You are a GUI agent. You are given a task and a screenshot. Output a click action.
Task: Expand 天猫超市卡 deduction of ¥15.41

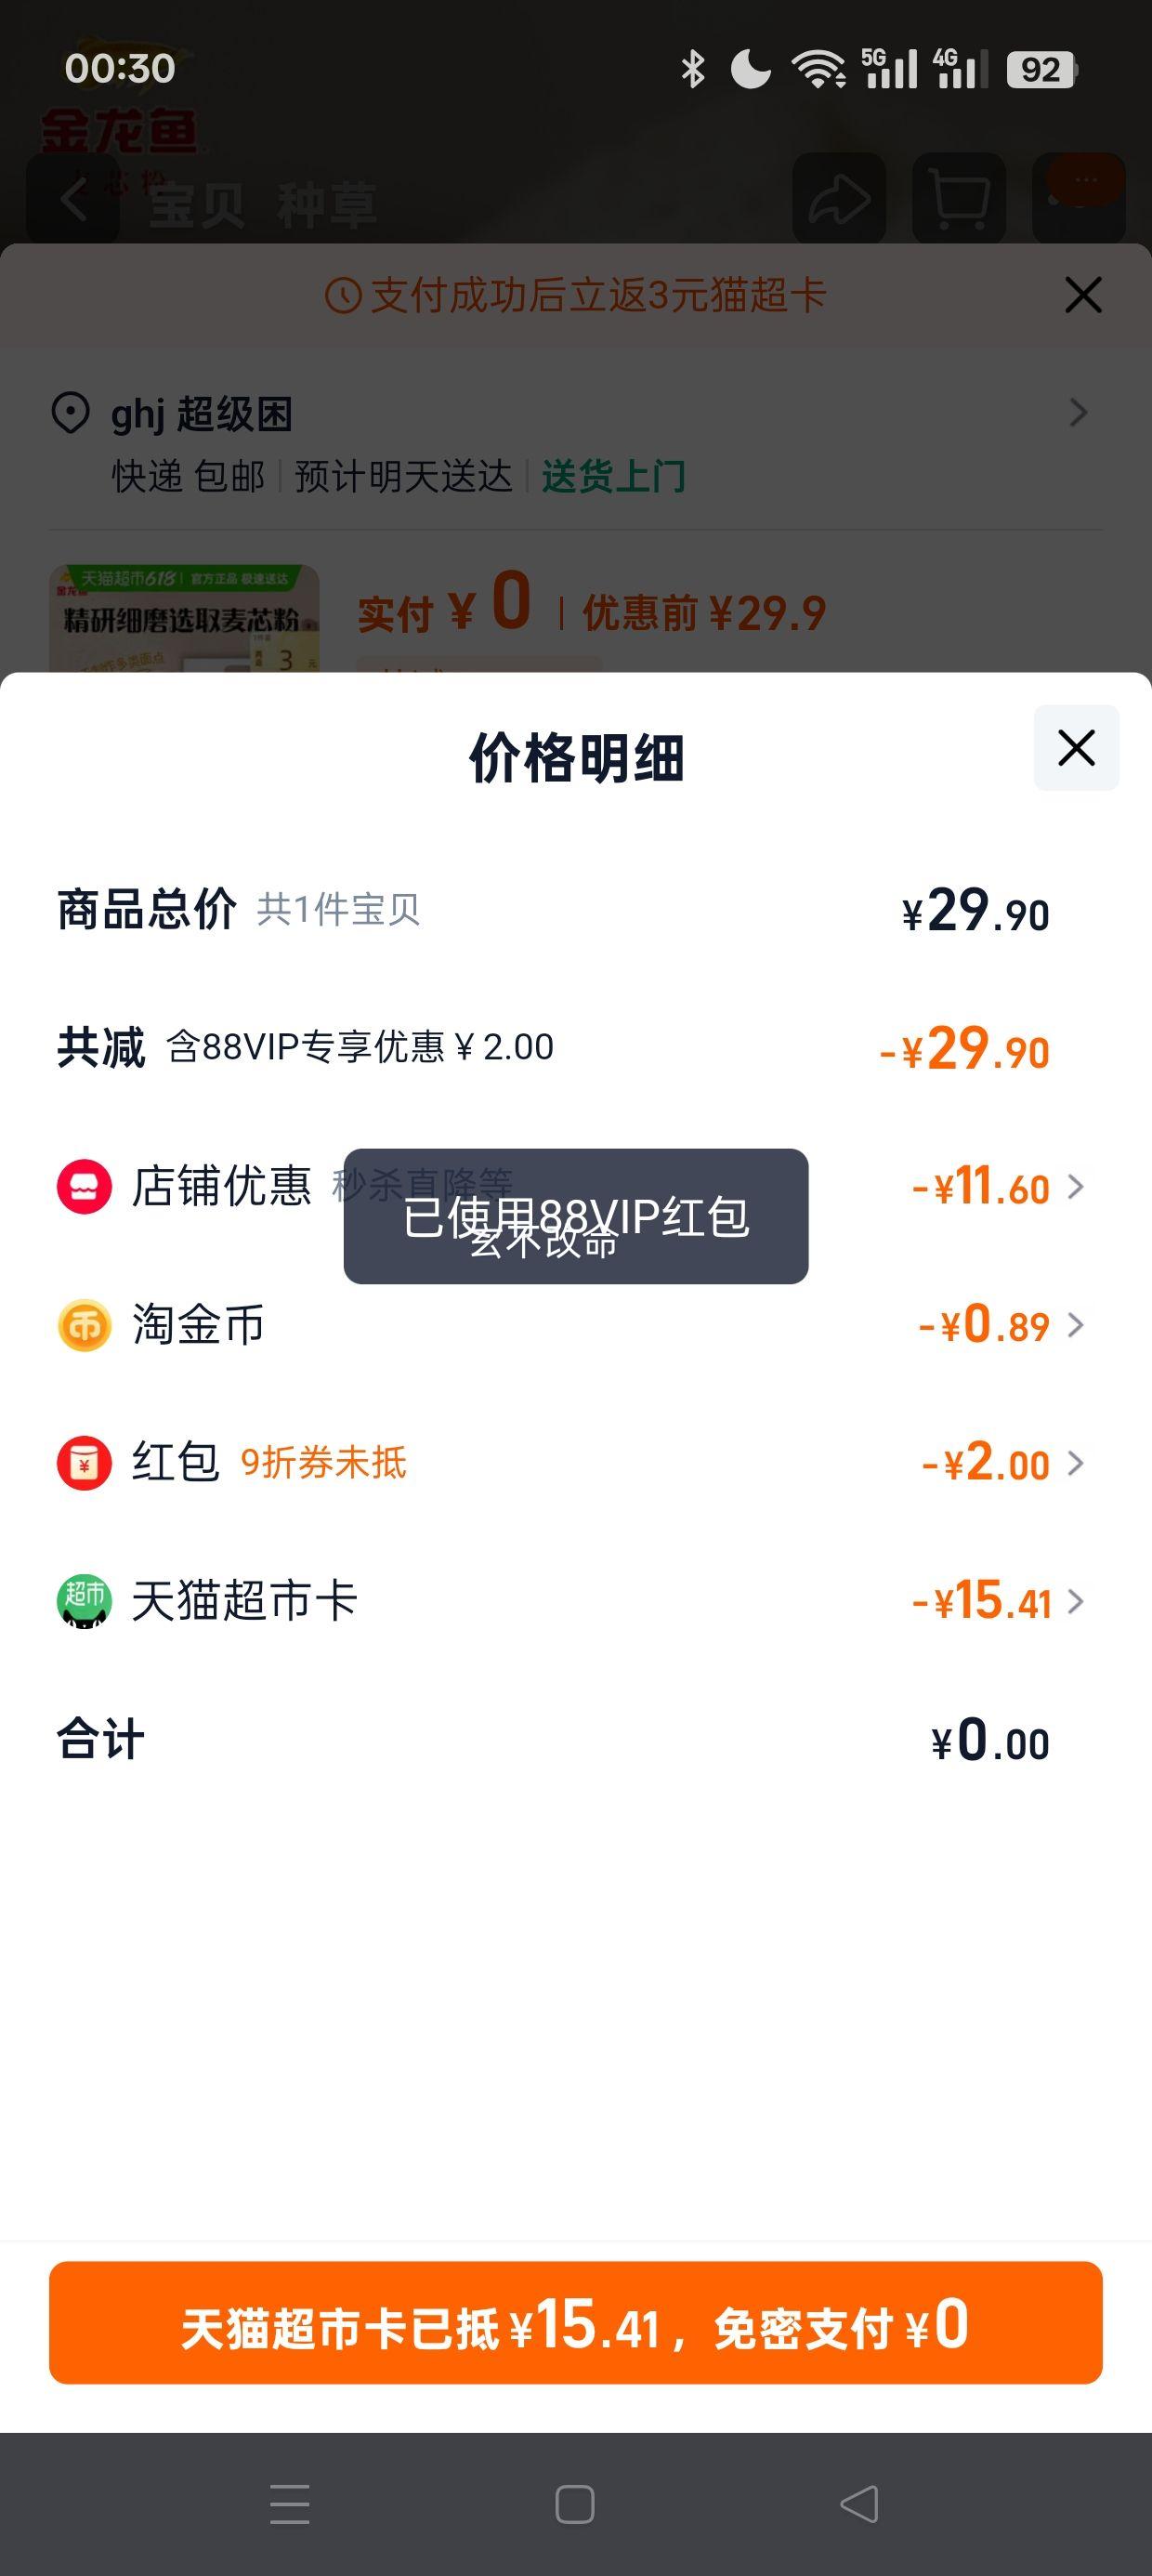tap(998, 1601)
